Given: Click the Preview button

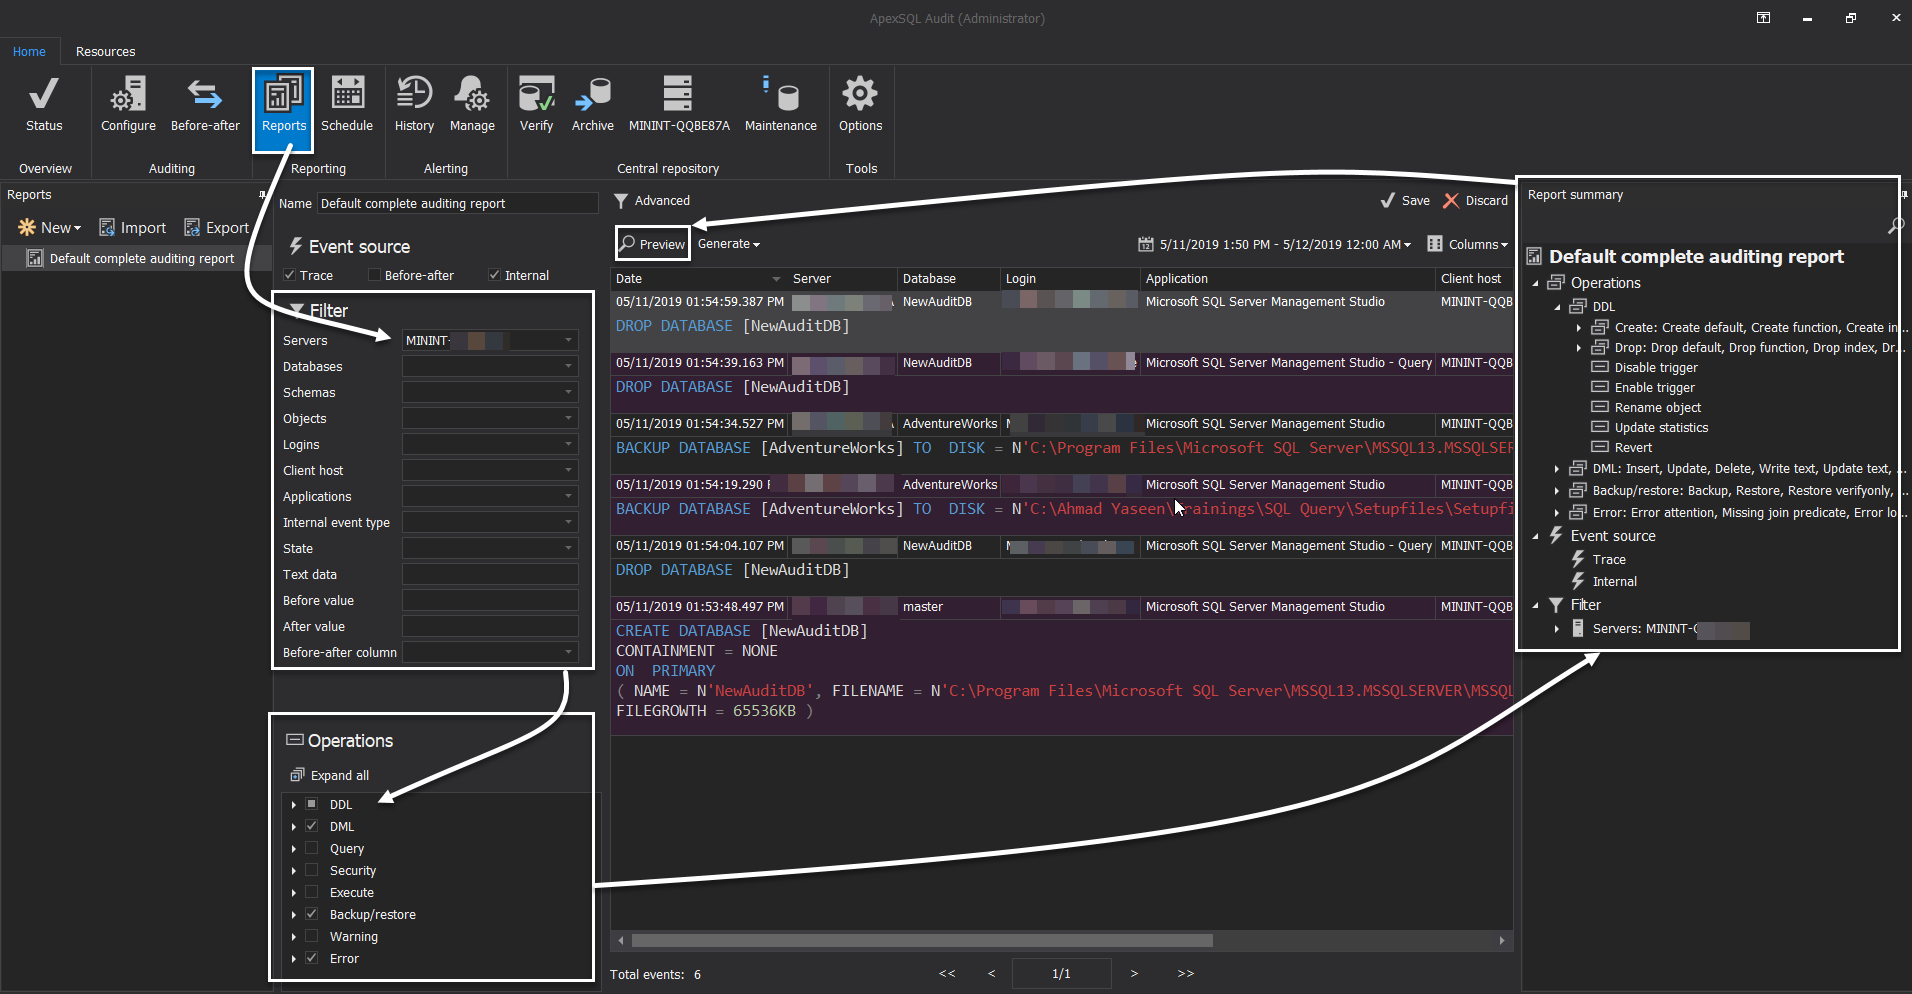Looking at the screenshot, I should coord(652,244).
